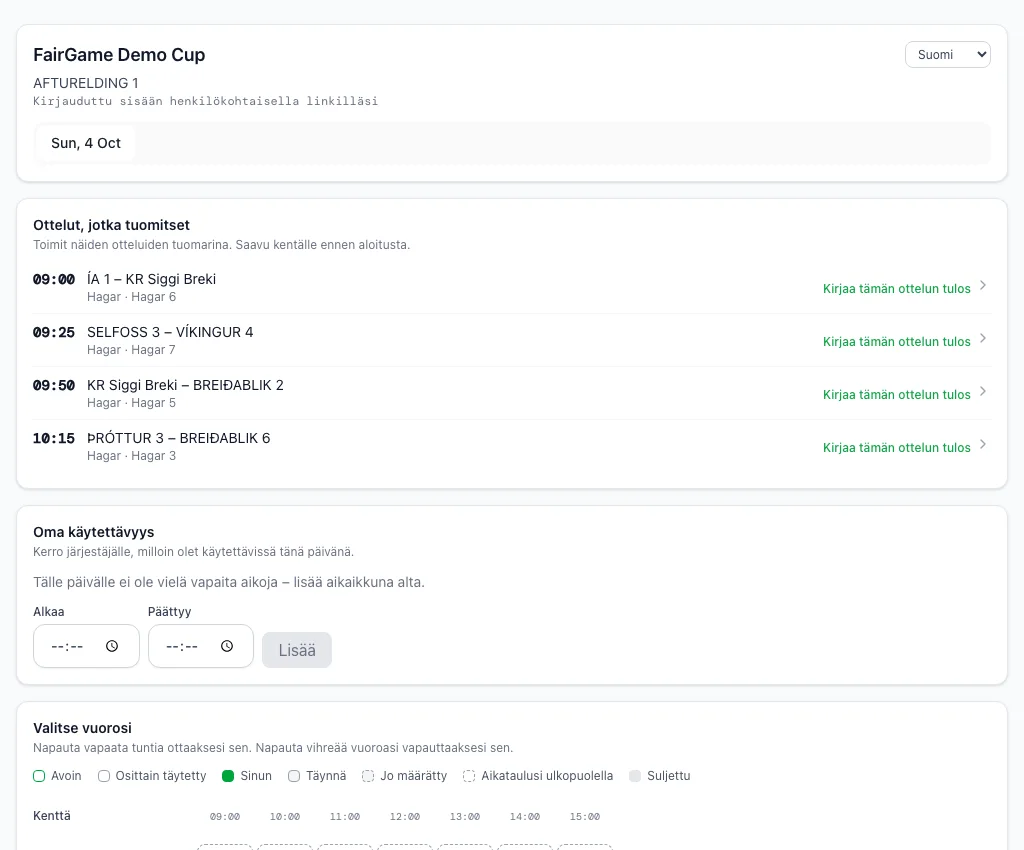
Task: Click the Osittain täytetty legend marker
Action: click(104, 776)
